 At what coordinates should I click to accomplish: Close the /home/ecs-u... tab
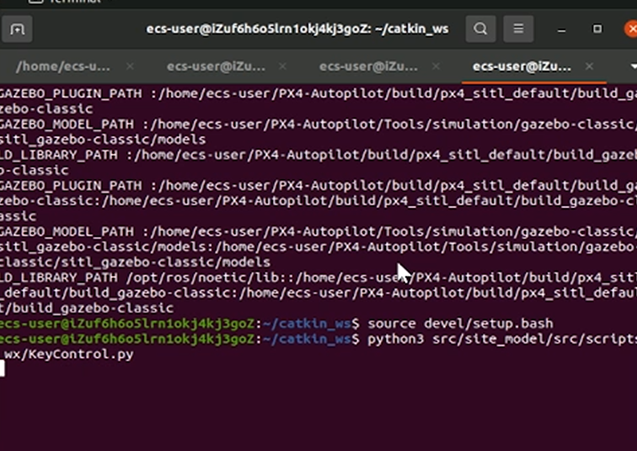[130, 66]
